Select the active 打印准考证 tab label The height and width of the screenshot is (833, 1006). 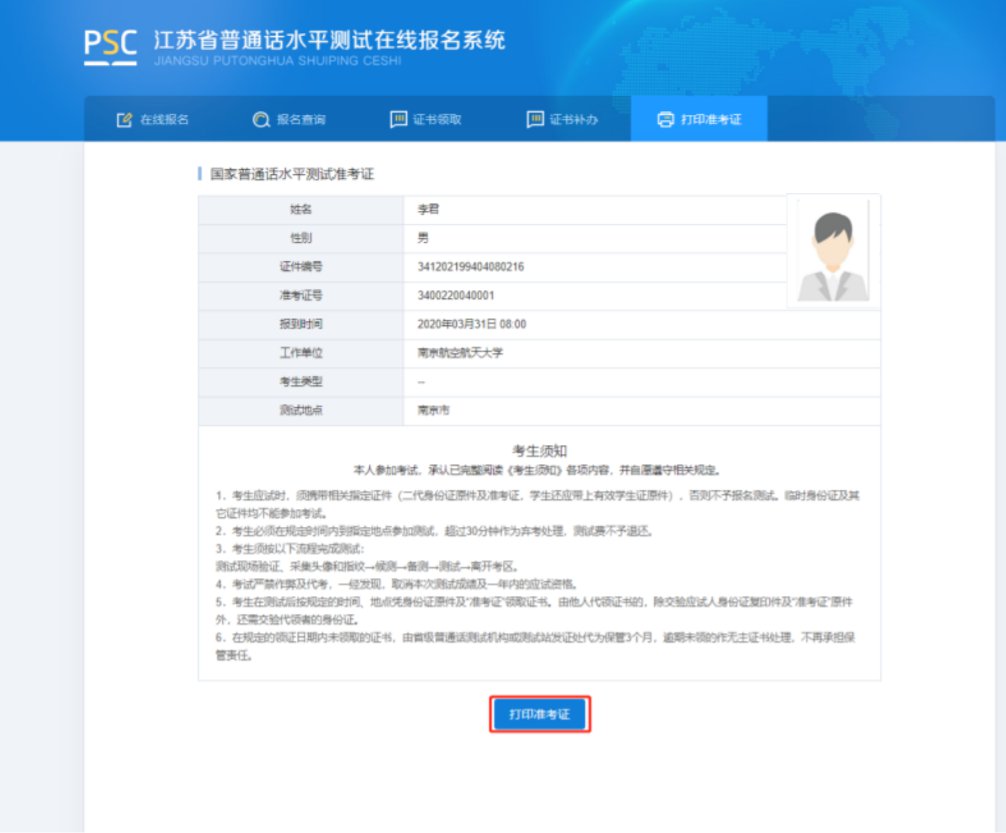pyautogui.click(x=710, y=120)
